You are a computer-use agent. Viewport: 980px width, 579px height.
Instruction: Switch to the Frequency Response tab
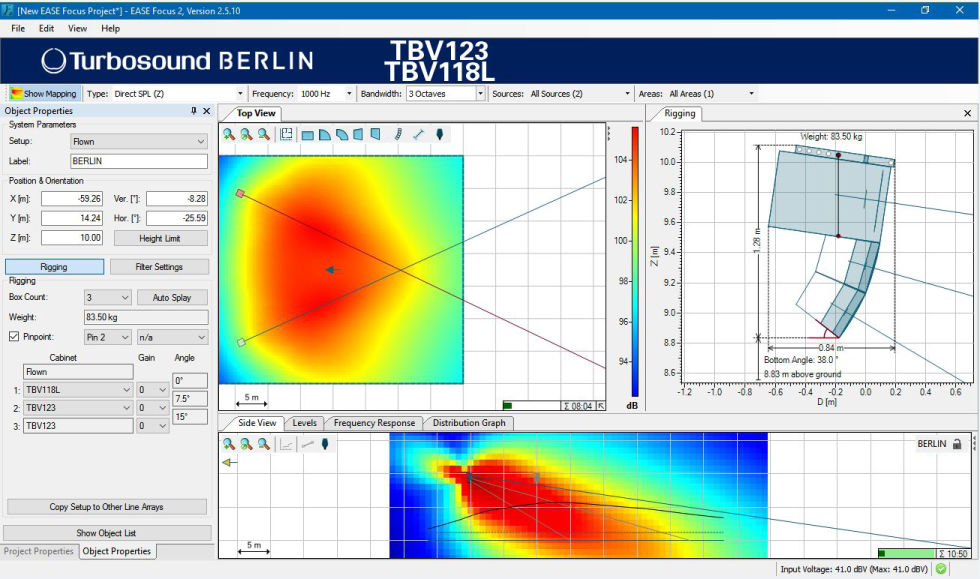(x=372, y=423)
